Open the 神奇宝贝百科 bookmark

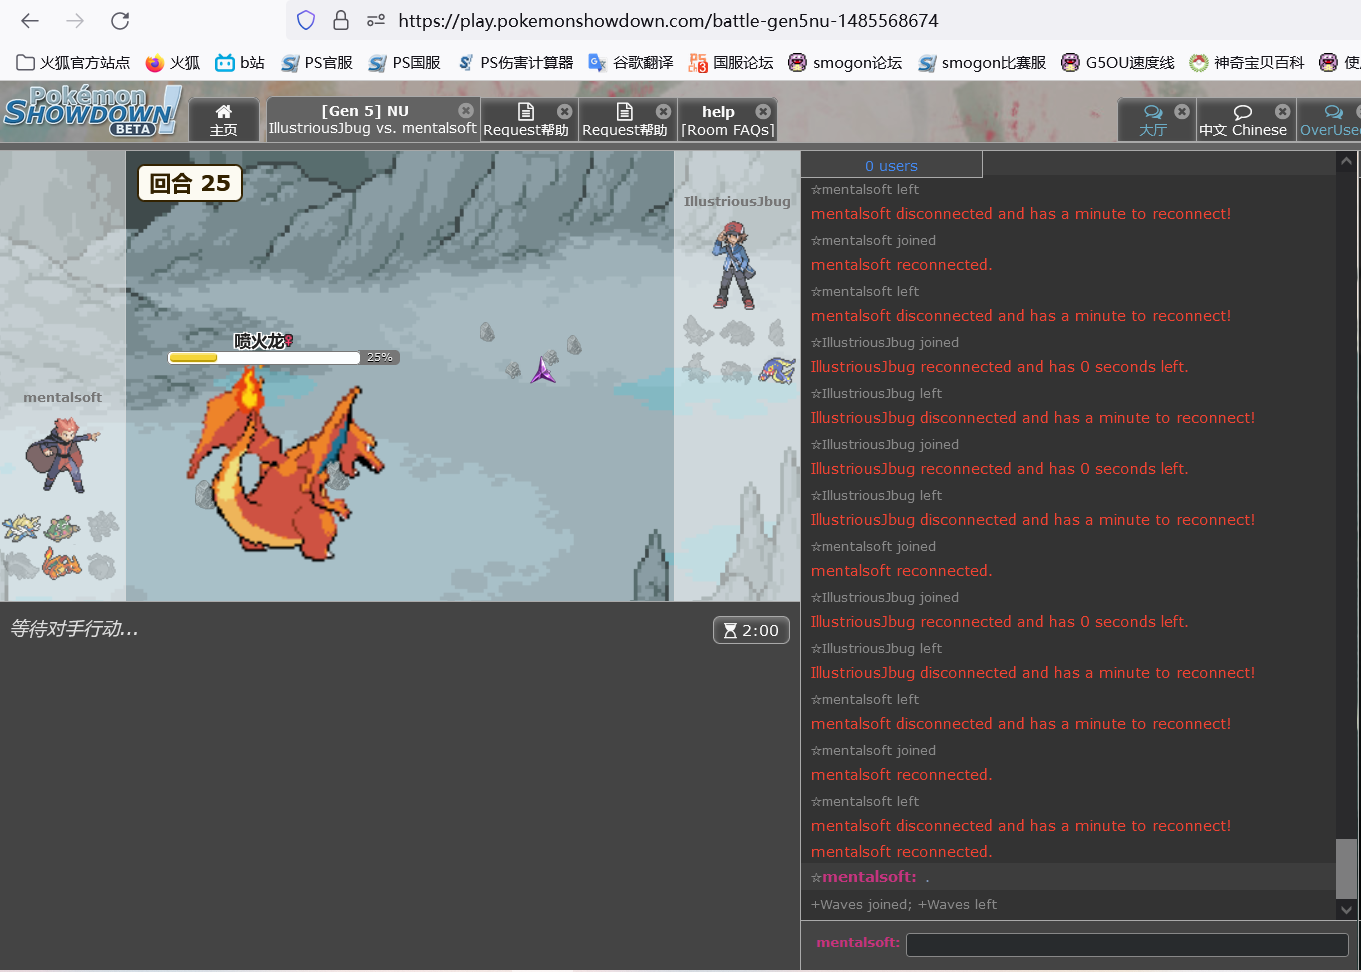tap(1247, 62)
